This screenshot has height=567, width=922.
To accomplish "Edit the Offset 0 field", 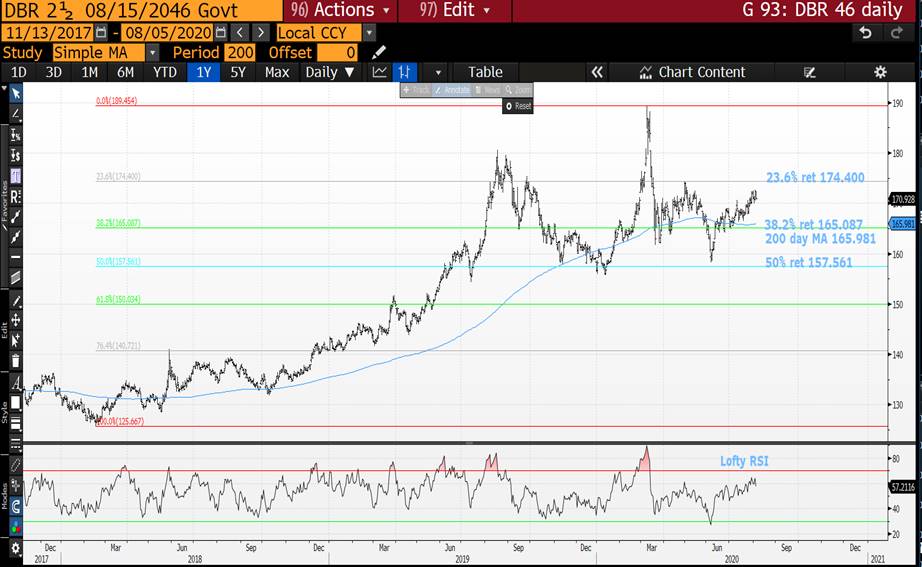I will [337, 52].
